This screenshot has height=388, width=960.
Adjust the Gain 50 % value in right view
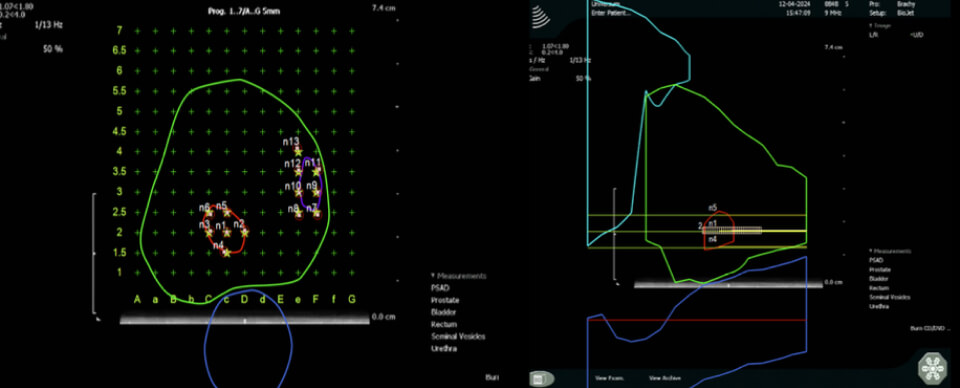pyautogui.click(x=583, y=78)
